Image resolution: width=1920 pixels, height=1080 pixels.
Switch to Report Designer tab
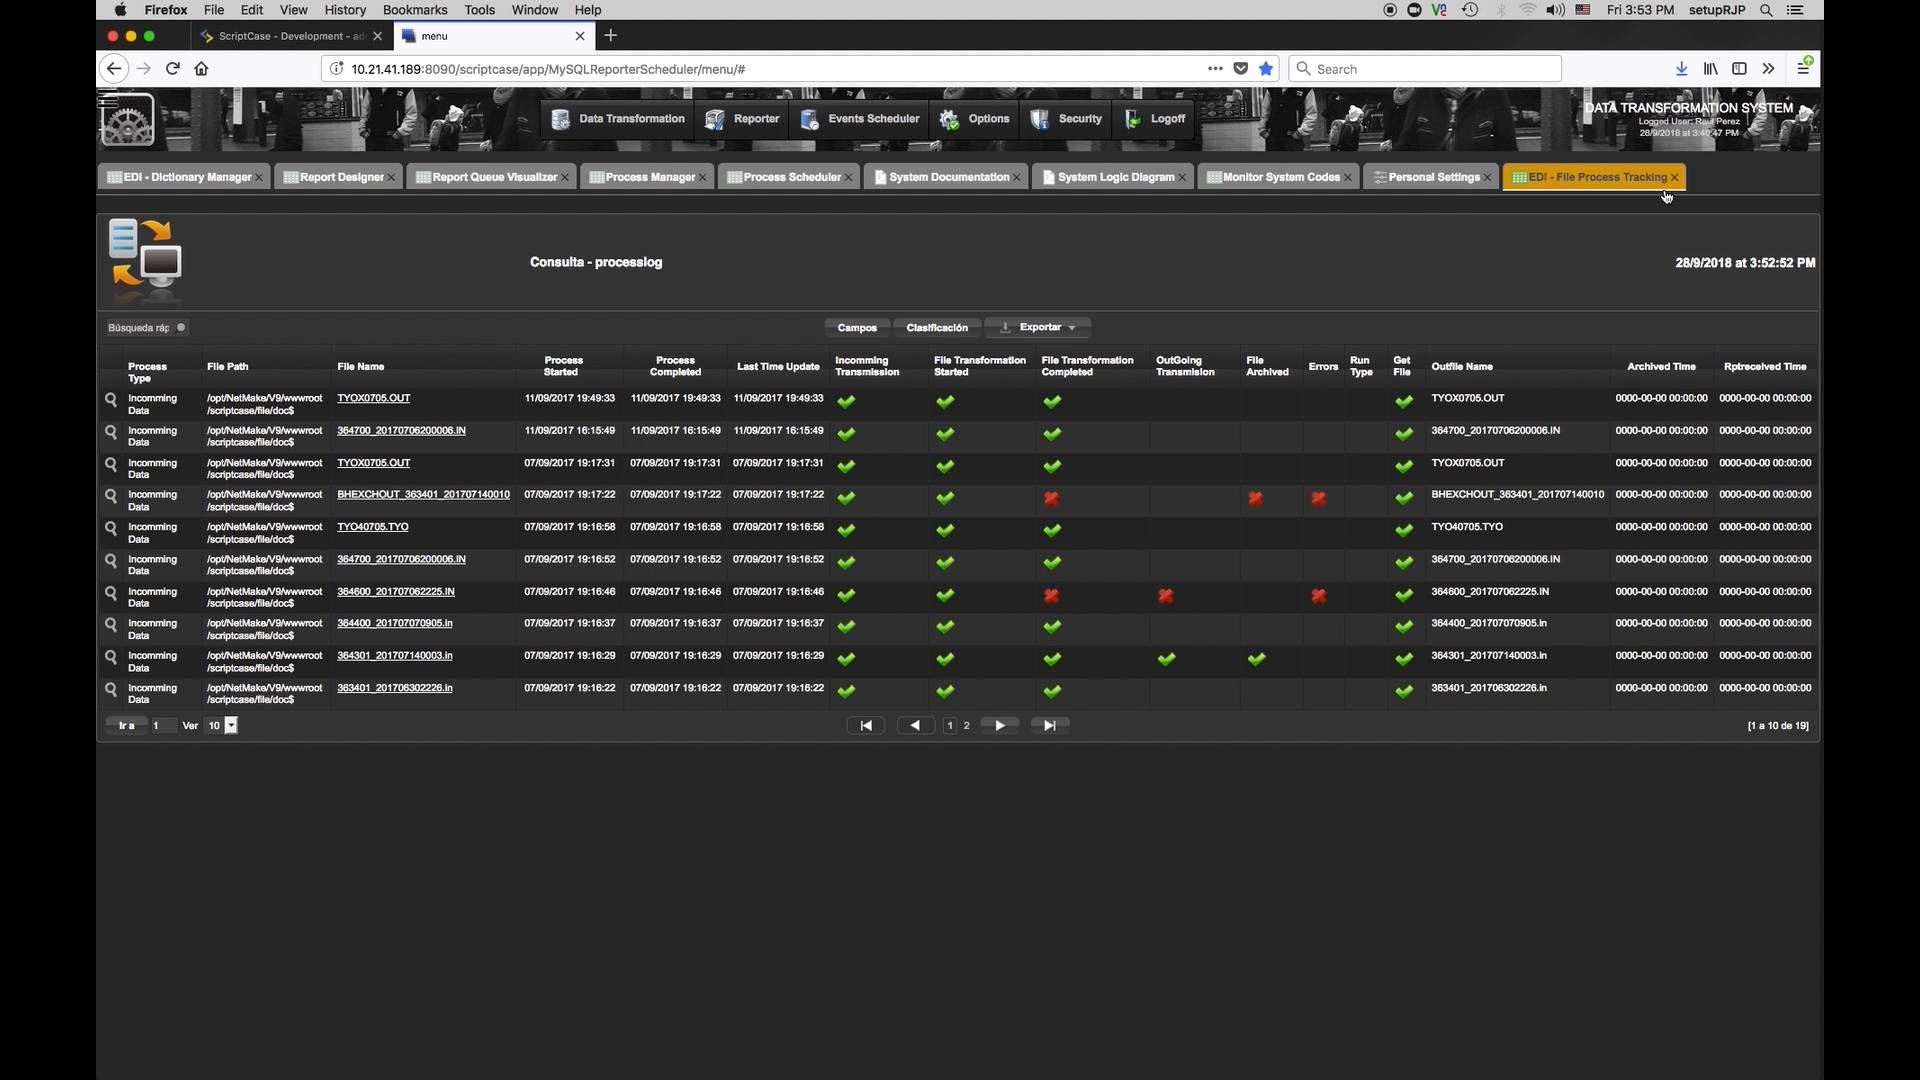341,178
